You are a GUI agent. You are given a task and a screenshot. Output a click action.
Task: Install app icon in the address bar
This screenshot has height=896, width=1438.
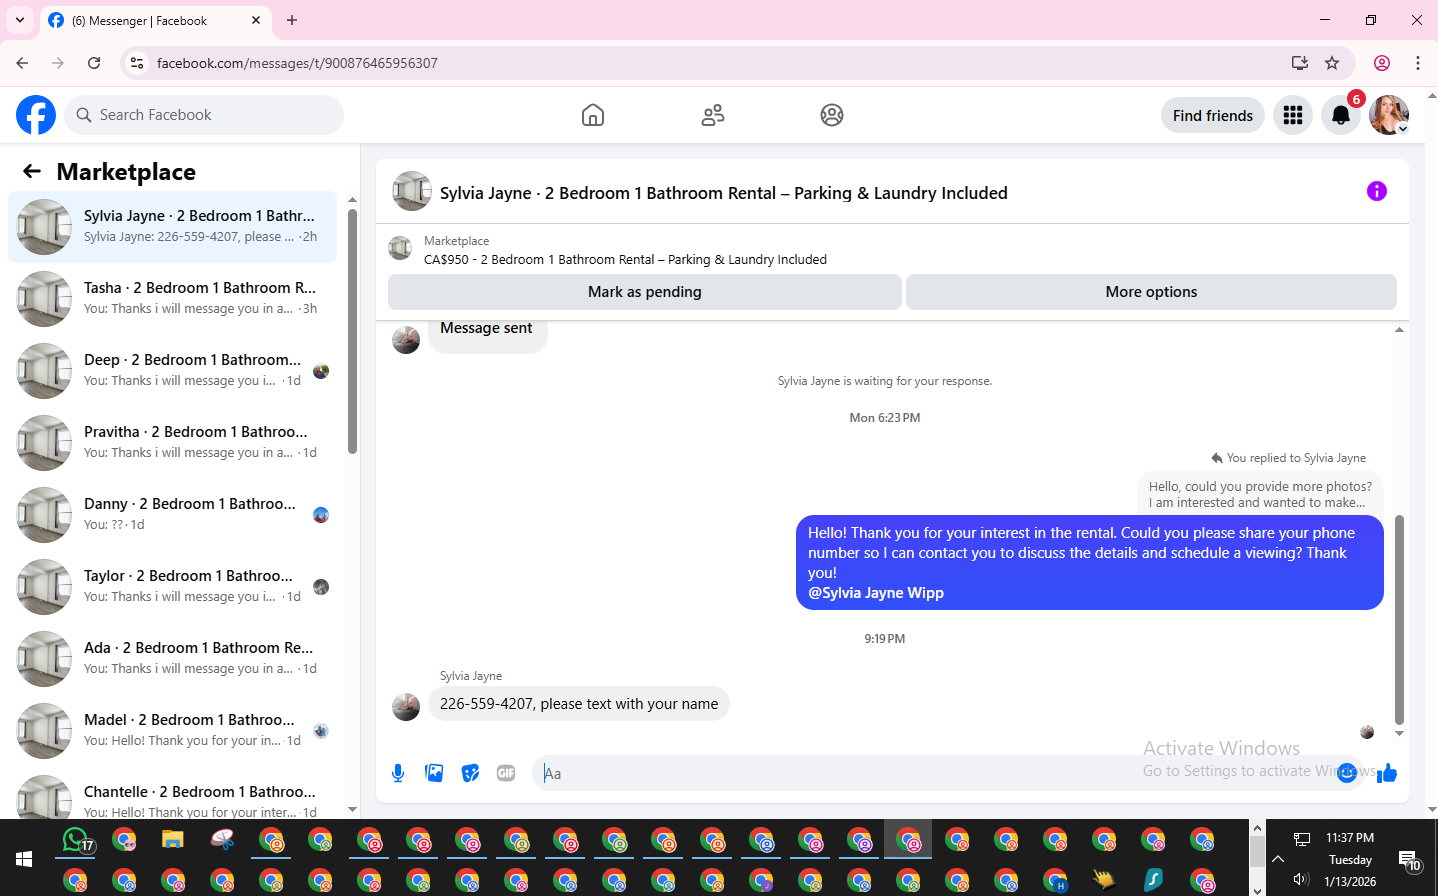coord(1300,63)
